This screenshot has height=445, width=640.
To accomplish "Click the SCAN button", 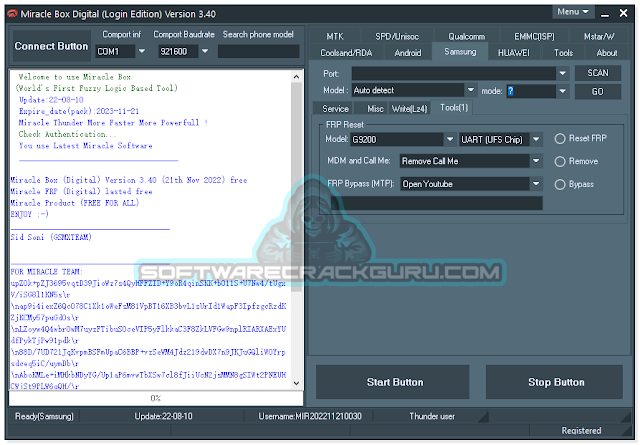I will pyautogui.click(x=598, y=73).
